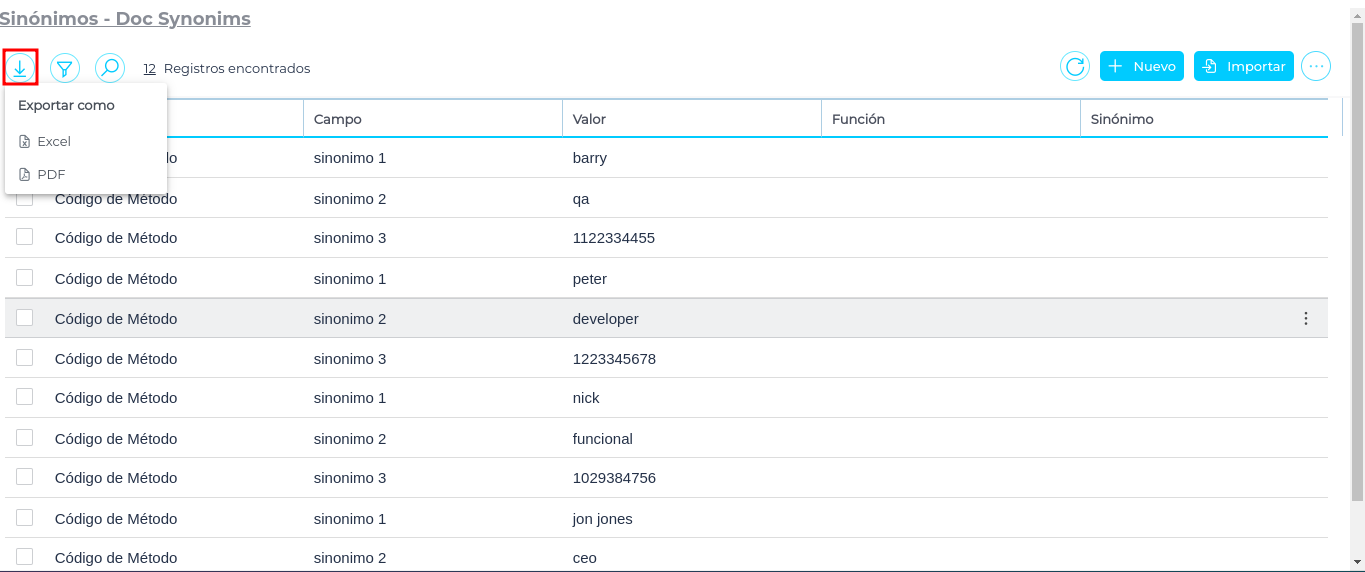This screenshot has height=572, width=1365.
Task: Open the more options ellipsis button
Action: pyautogui.click(x=1316, y=67)
